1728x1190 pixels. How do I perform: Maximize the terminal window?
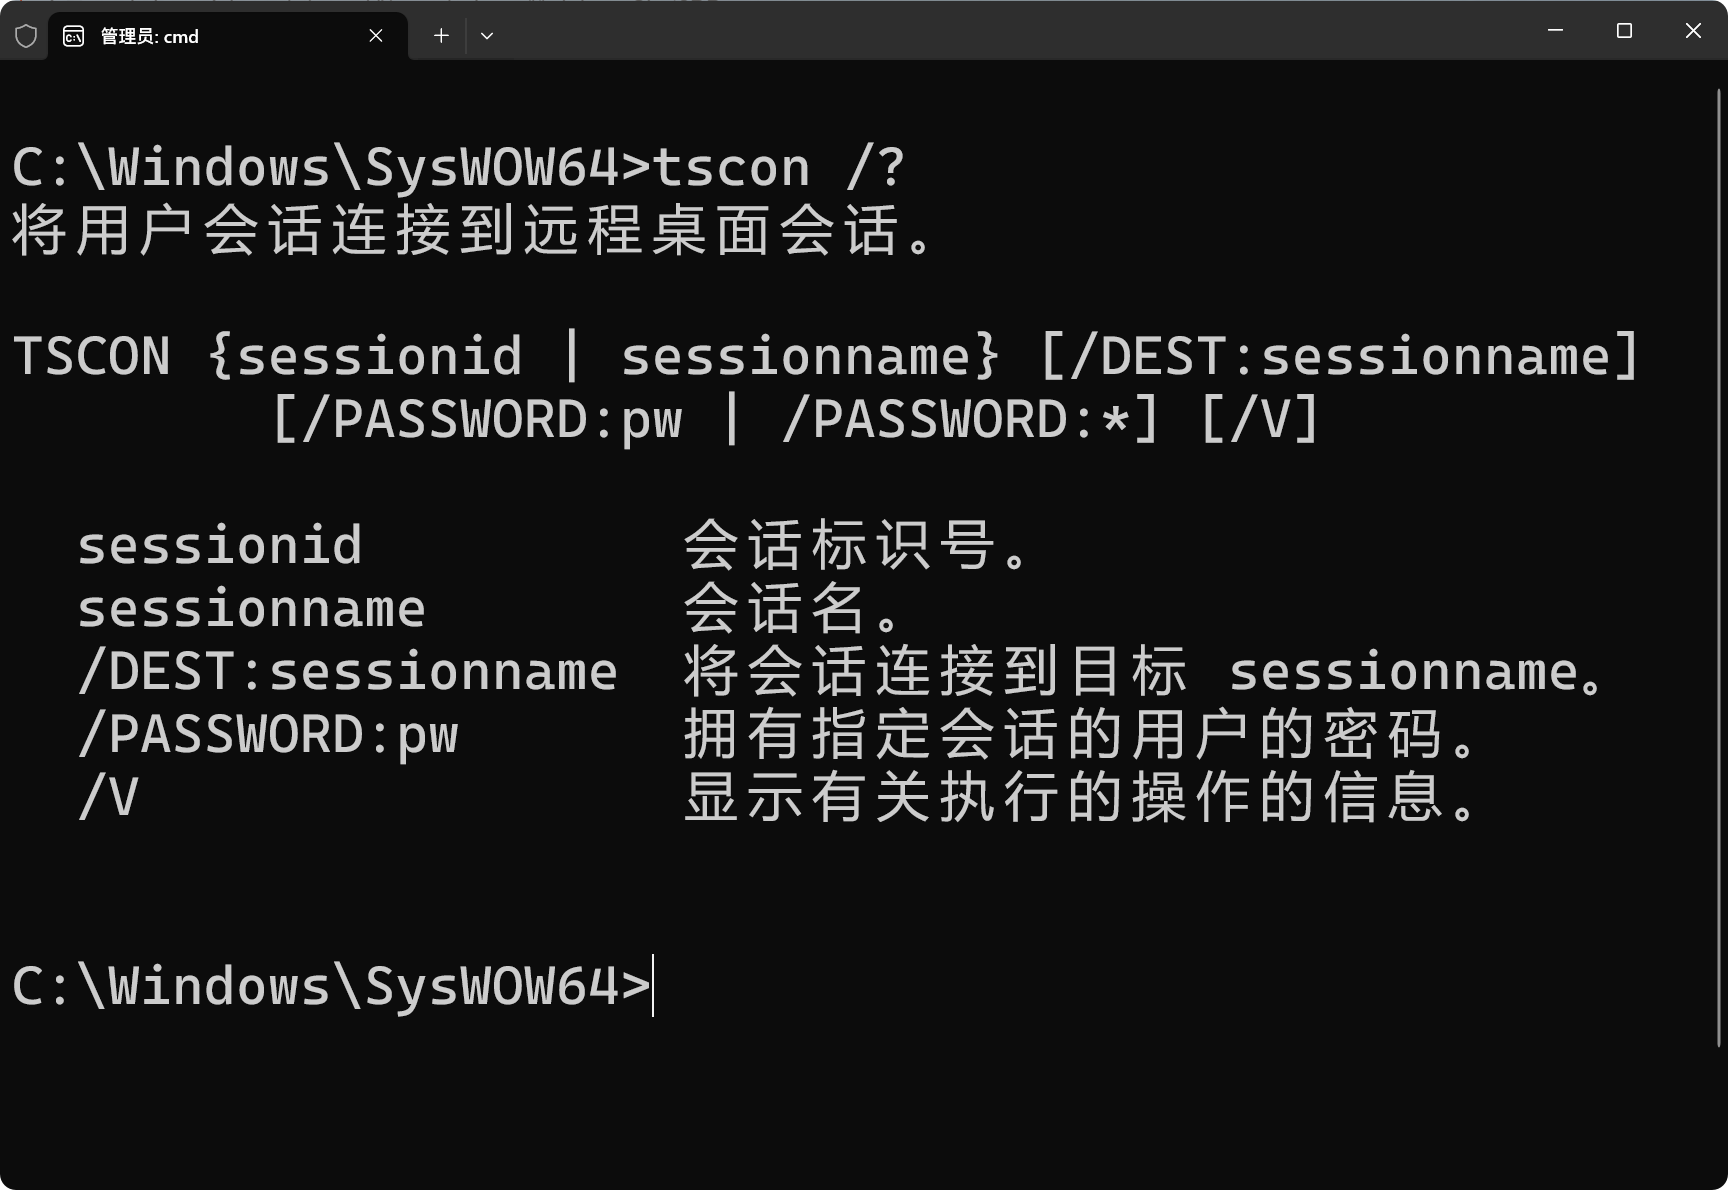pos(1624,31)
